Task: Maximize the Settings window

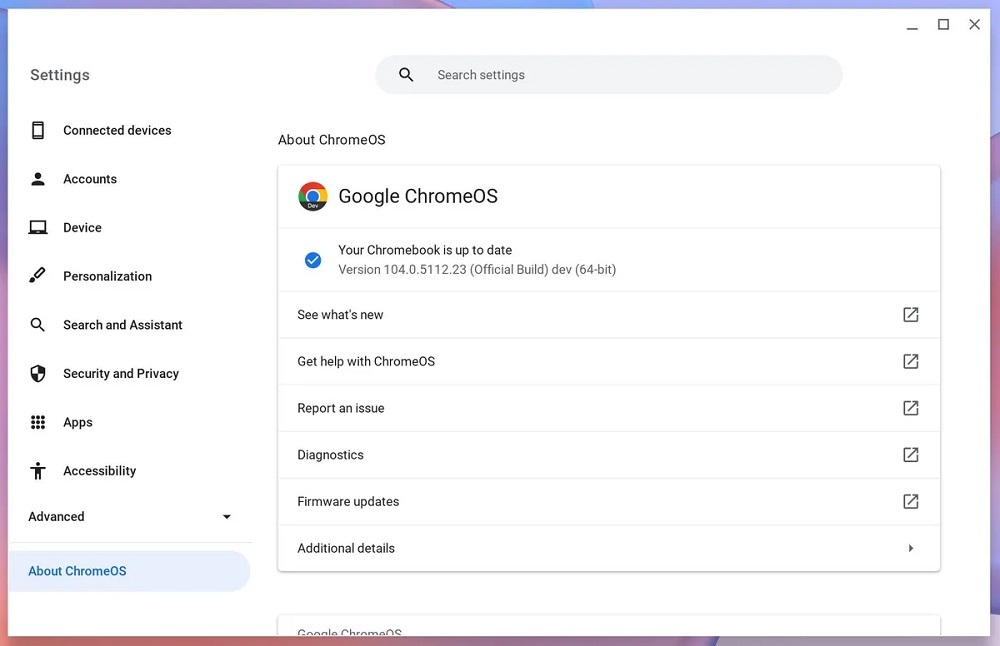Action: click(x=943, y=25)
